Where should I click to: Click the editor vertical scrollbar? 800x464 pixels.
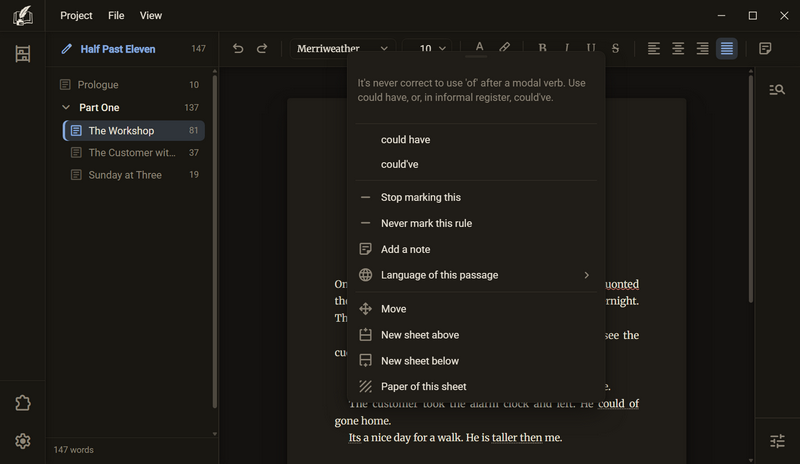751,189
